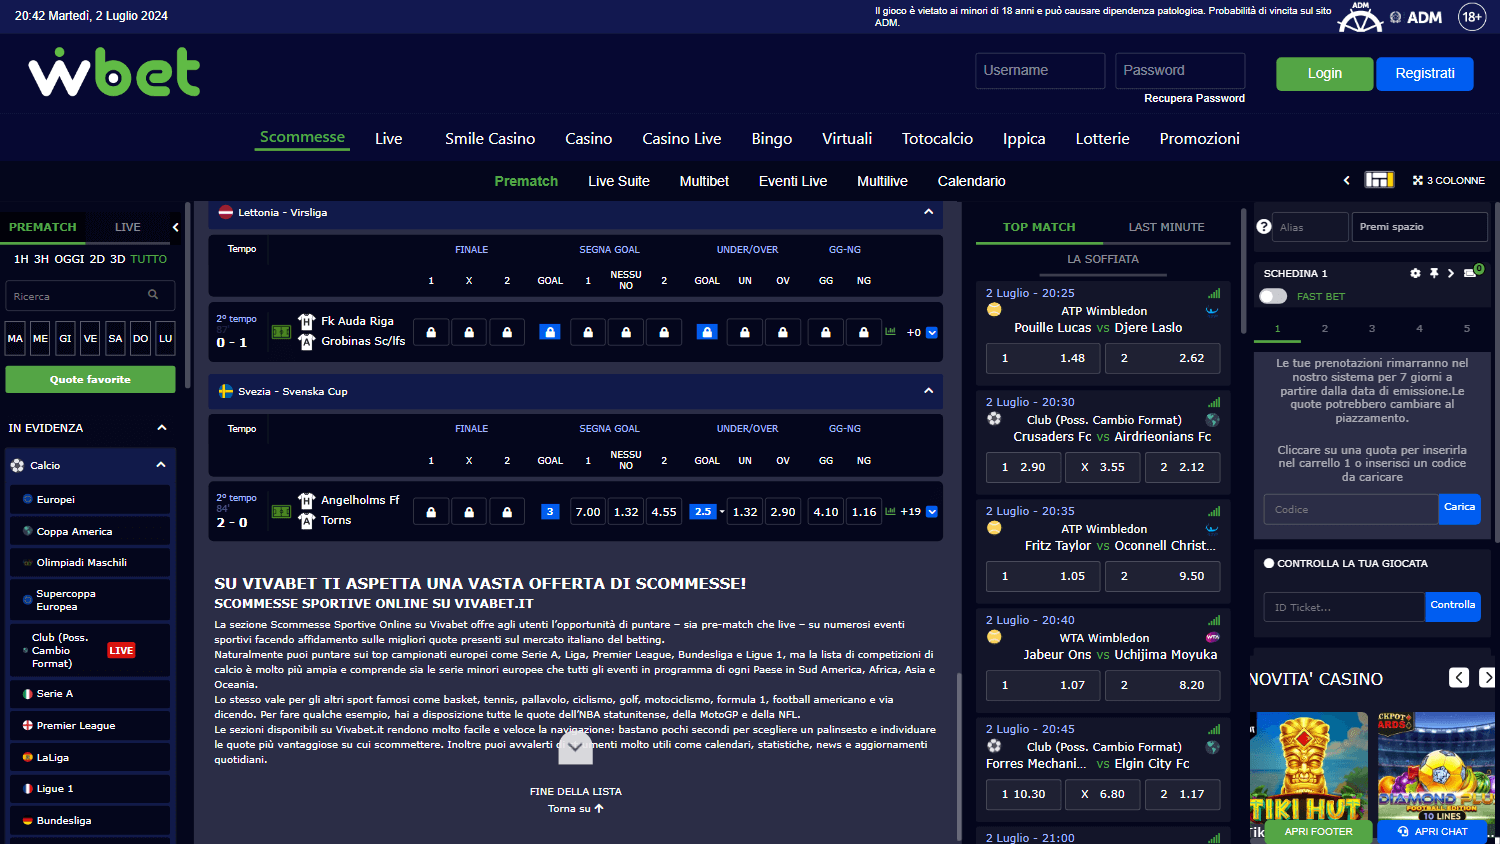The height and width of the screenshot is (844, 1500).
Task: Select the Controlla la tua giocata radio
Action: pyautogui.click(x=1269, y=563)
